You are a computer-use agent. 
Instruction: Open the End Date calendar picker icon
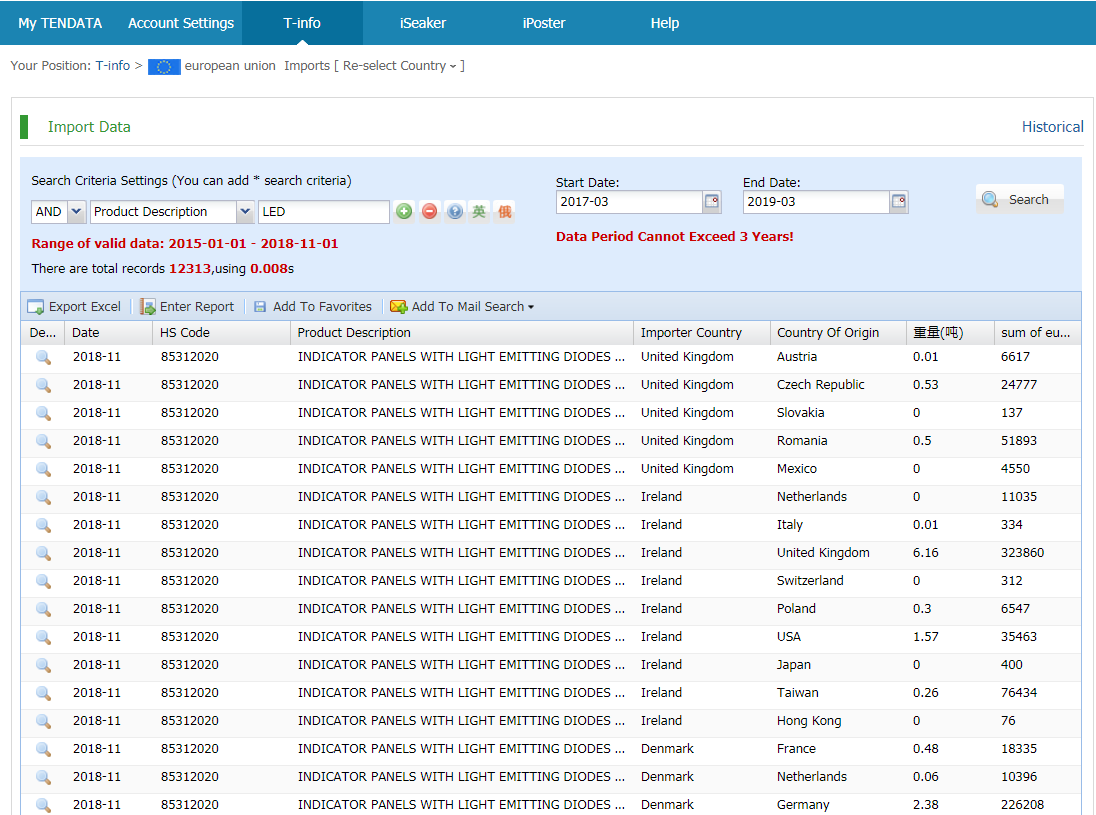[x=899, y=202]
